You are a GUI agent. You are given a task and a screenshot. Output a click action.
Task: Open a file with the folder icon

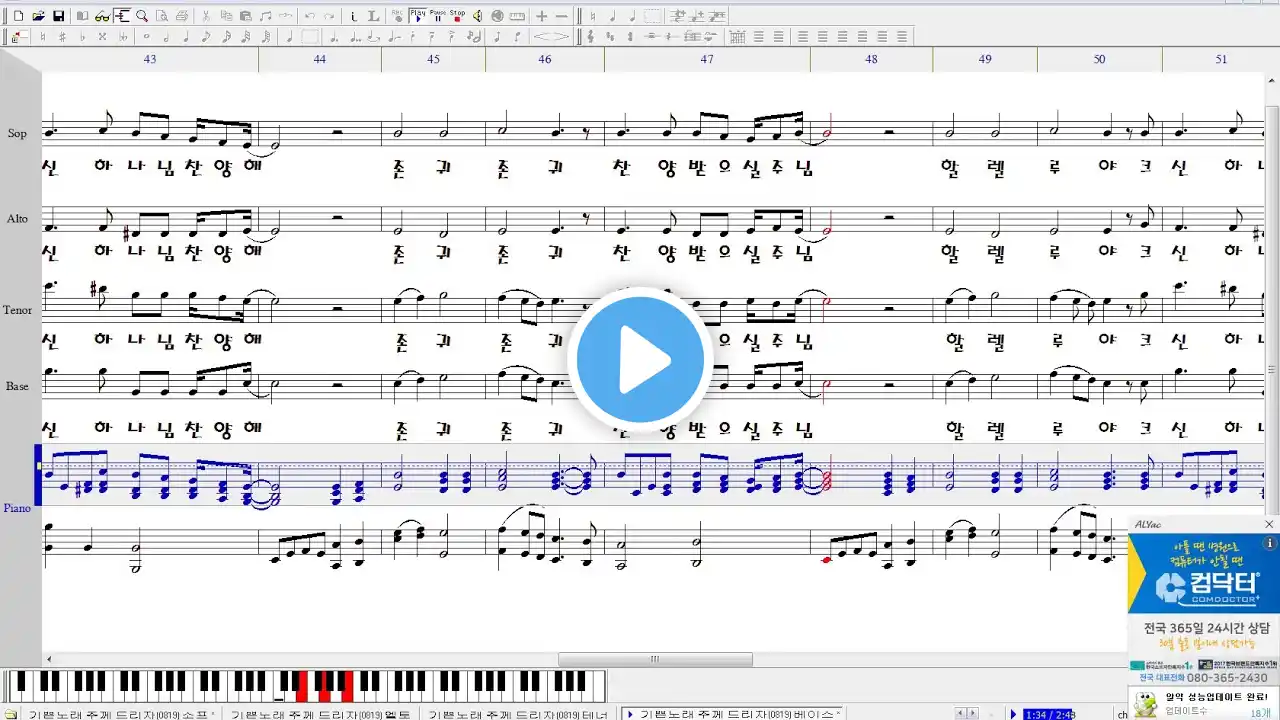[x=38, y=16]
